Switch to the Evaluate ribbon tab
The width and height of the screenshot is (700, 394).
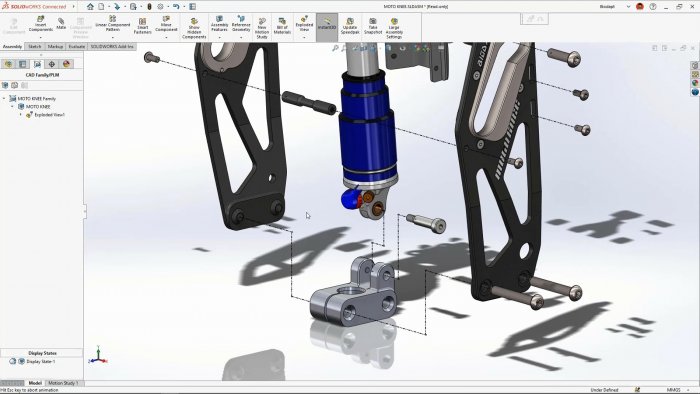(x=77, y=46)
